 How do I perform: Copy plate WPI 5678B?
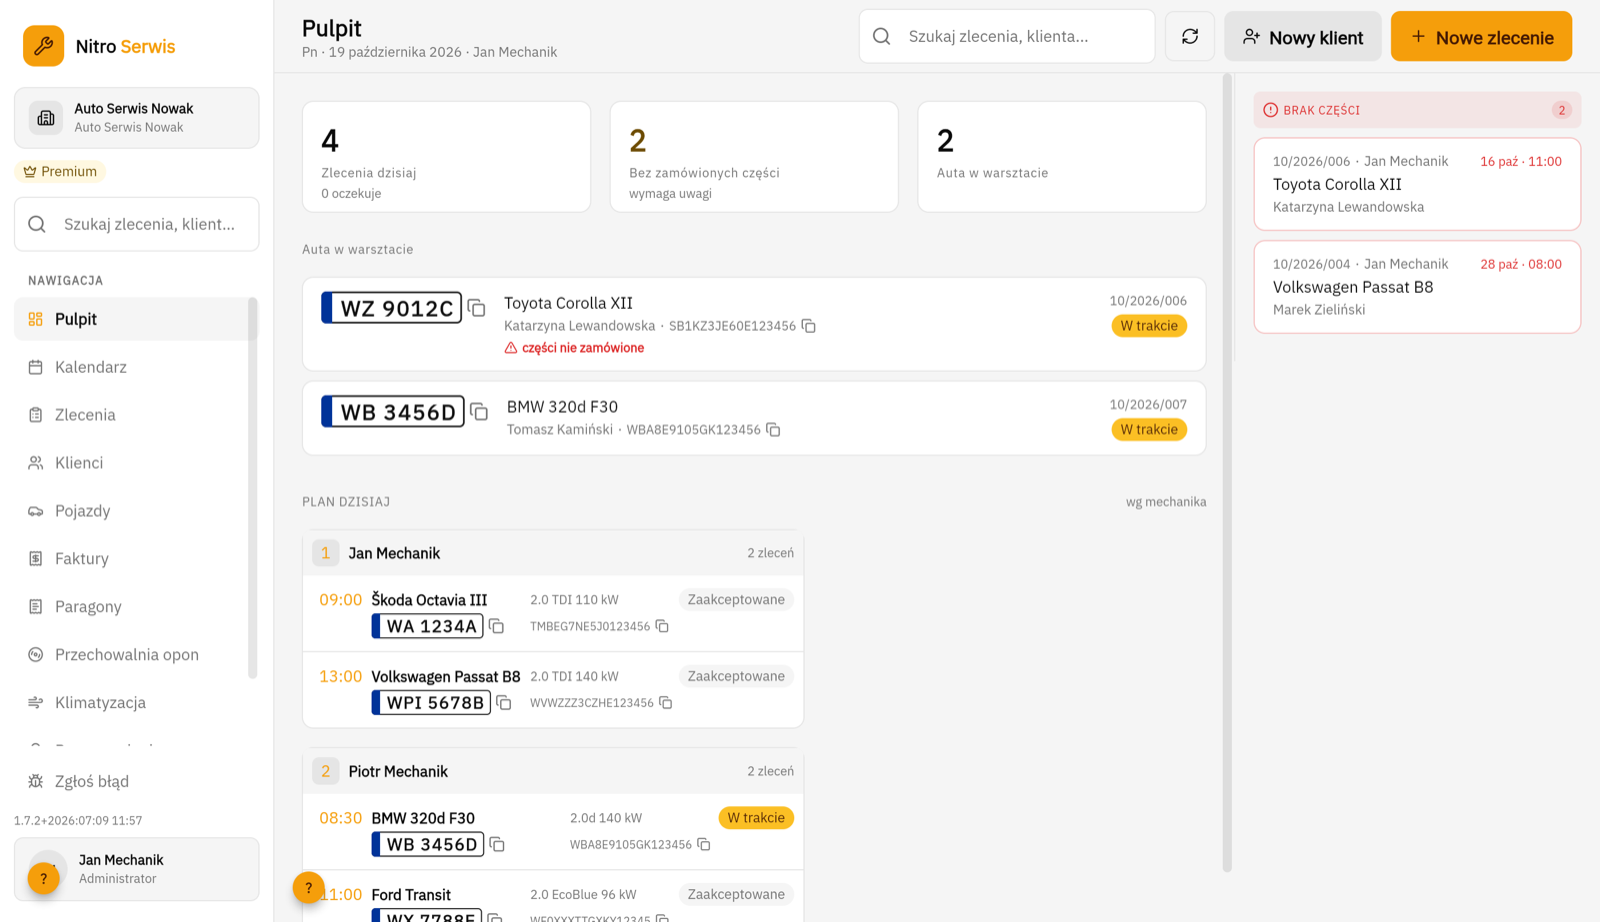504,703
